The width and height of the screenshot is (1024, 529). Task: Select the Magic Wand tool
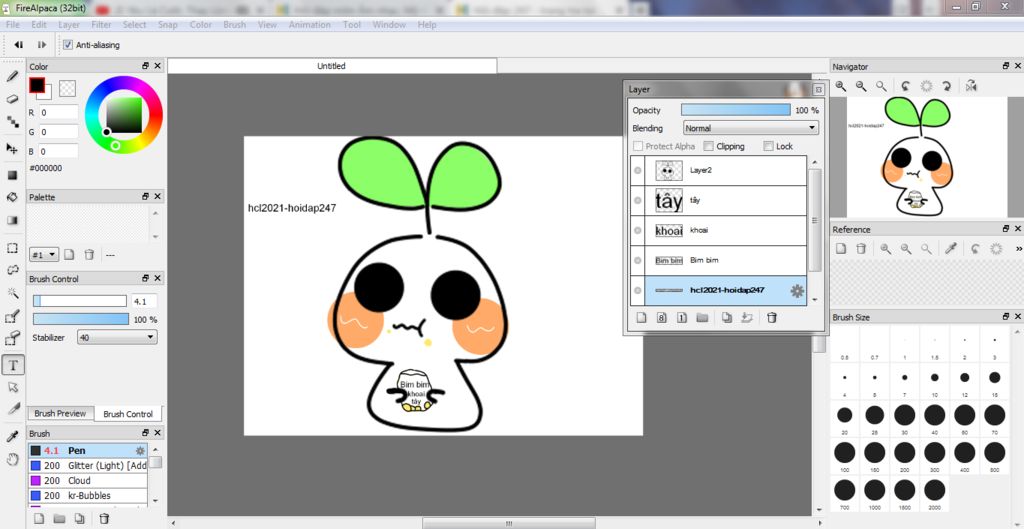tap(12, 292)
